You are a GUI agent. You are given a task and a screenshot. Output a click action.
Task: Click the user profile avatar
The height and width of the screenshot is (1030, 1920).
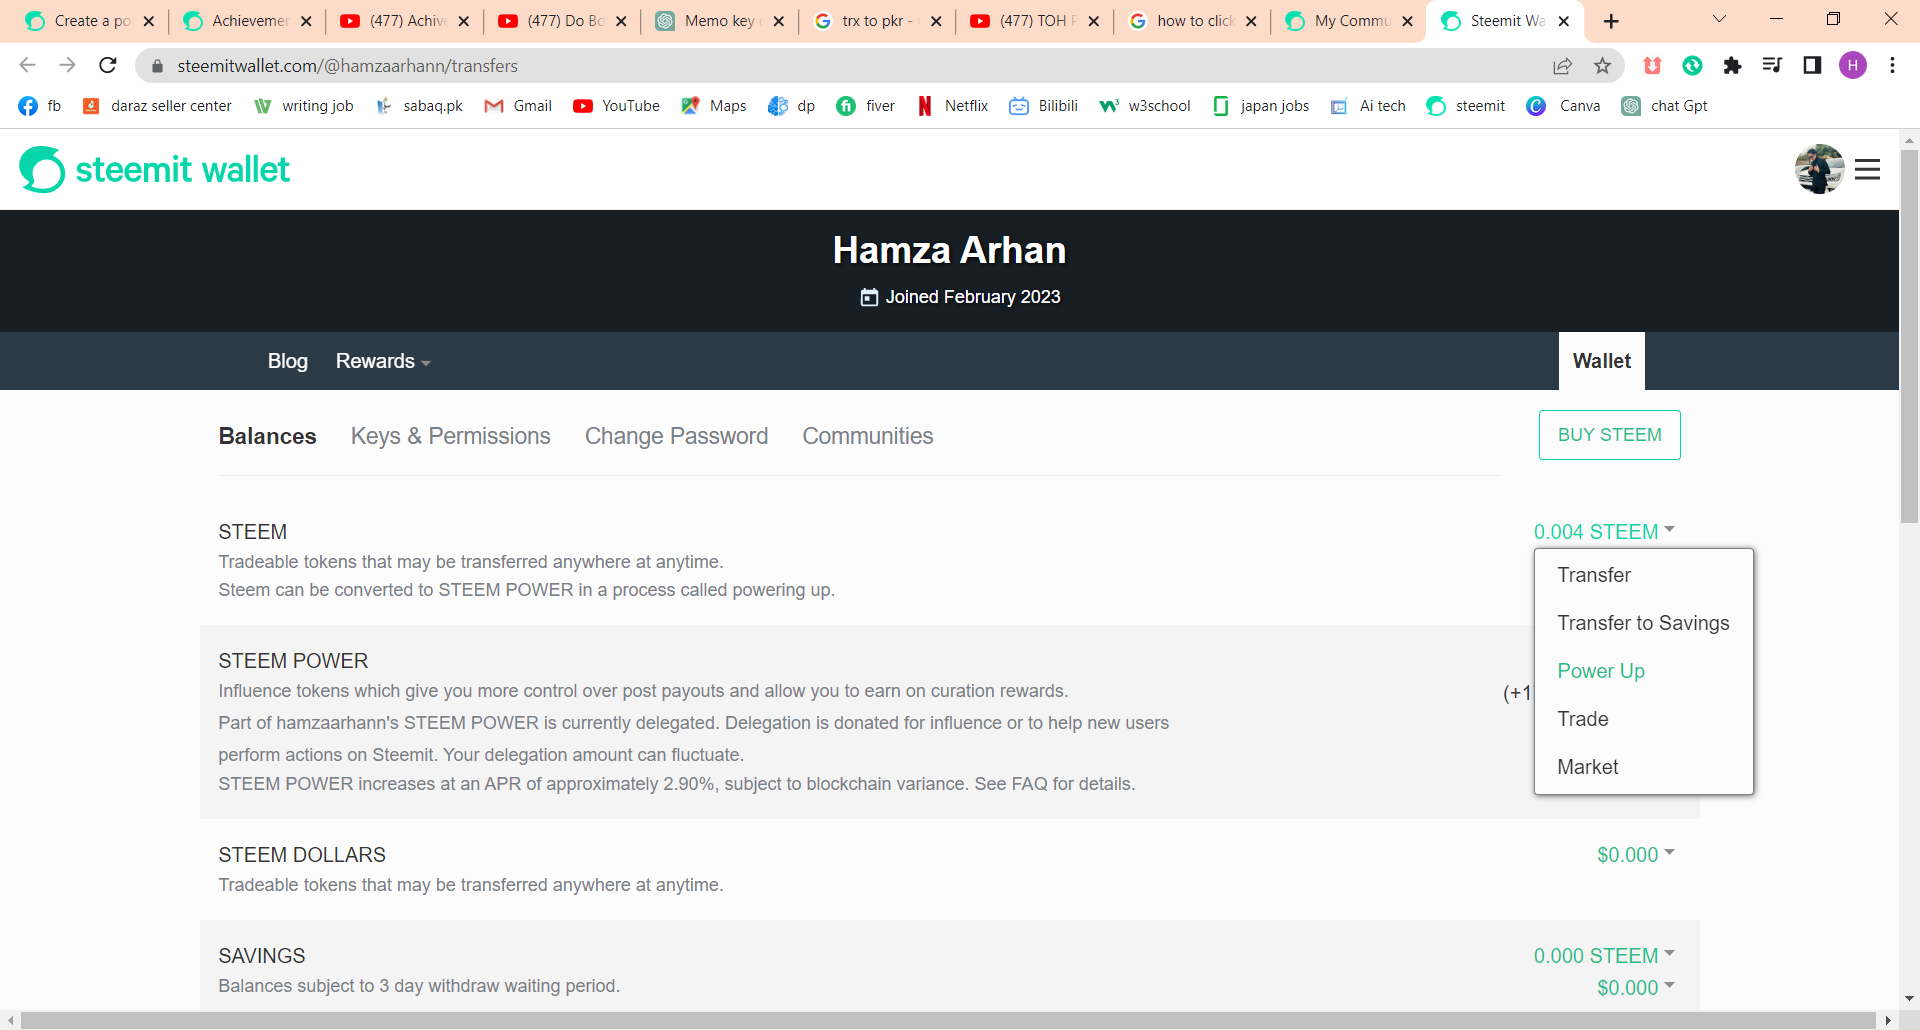1819,169
